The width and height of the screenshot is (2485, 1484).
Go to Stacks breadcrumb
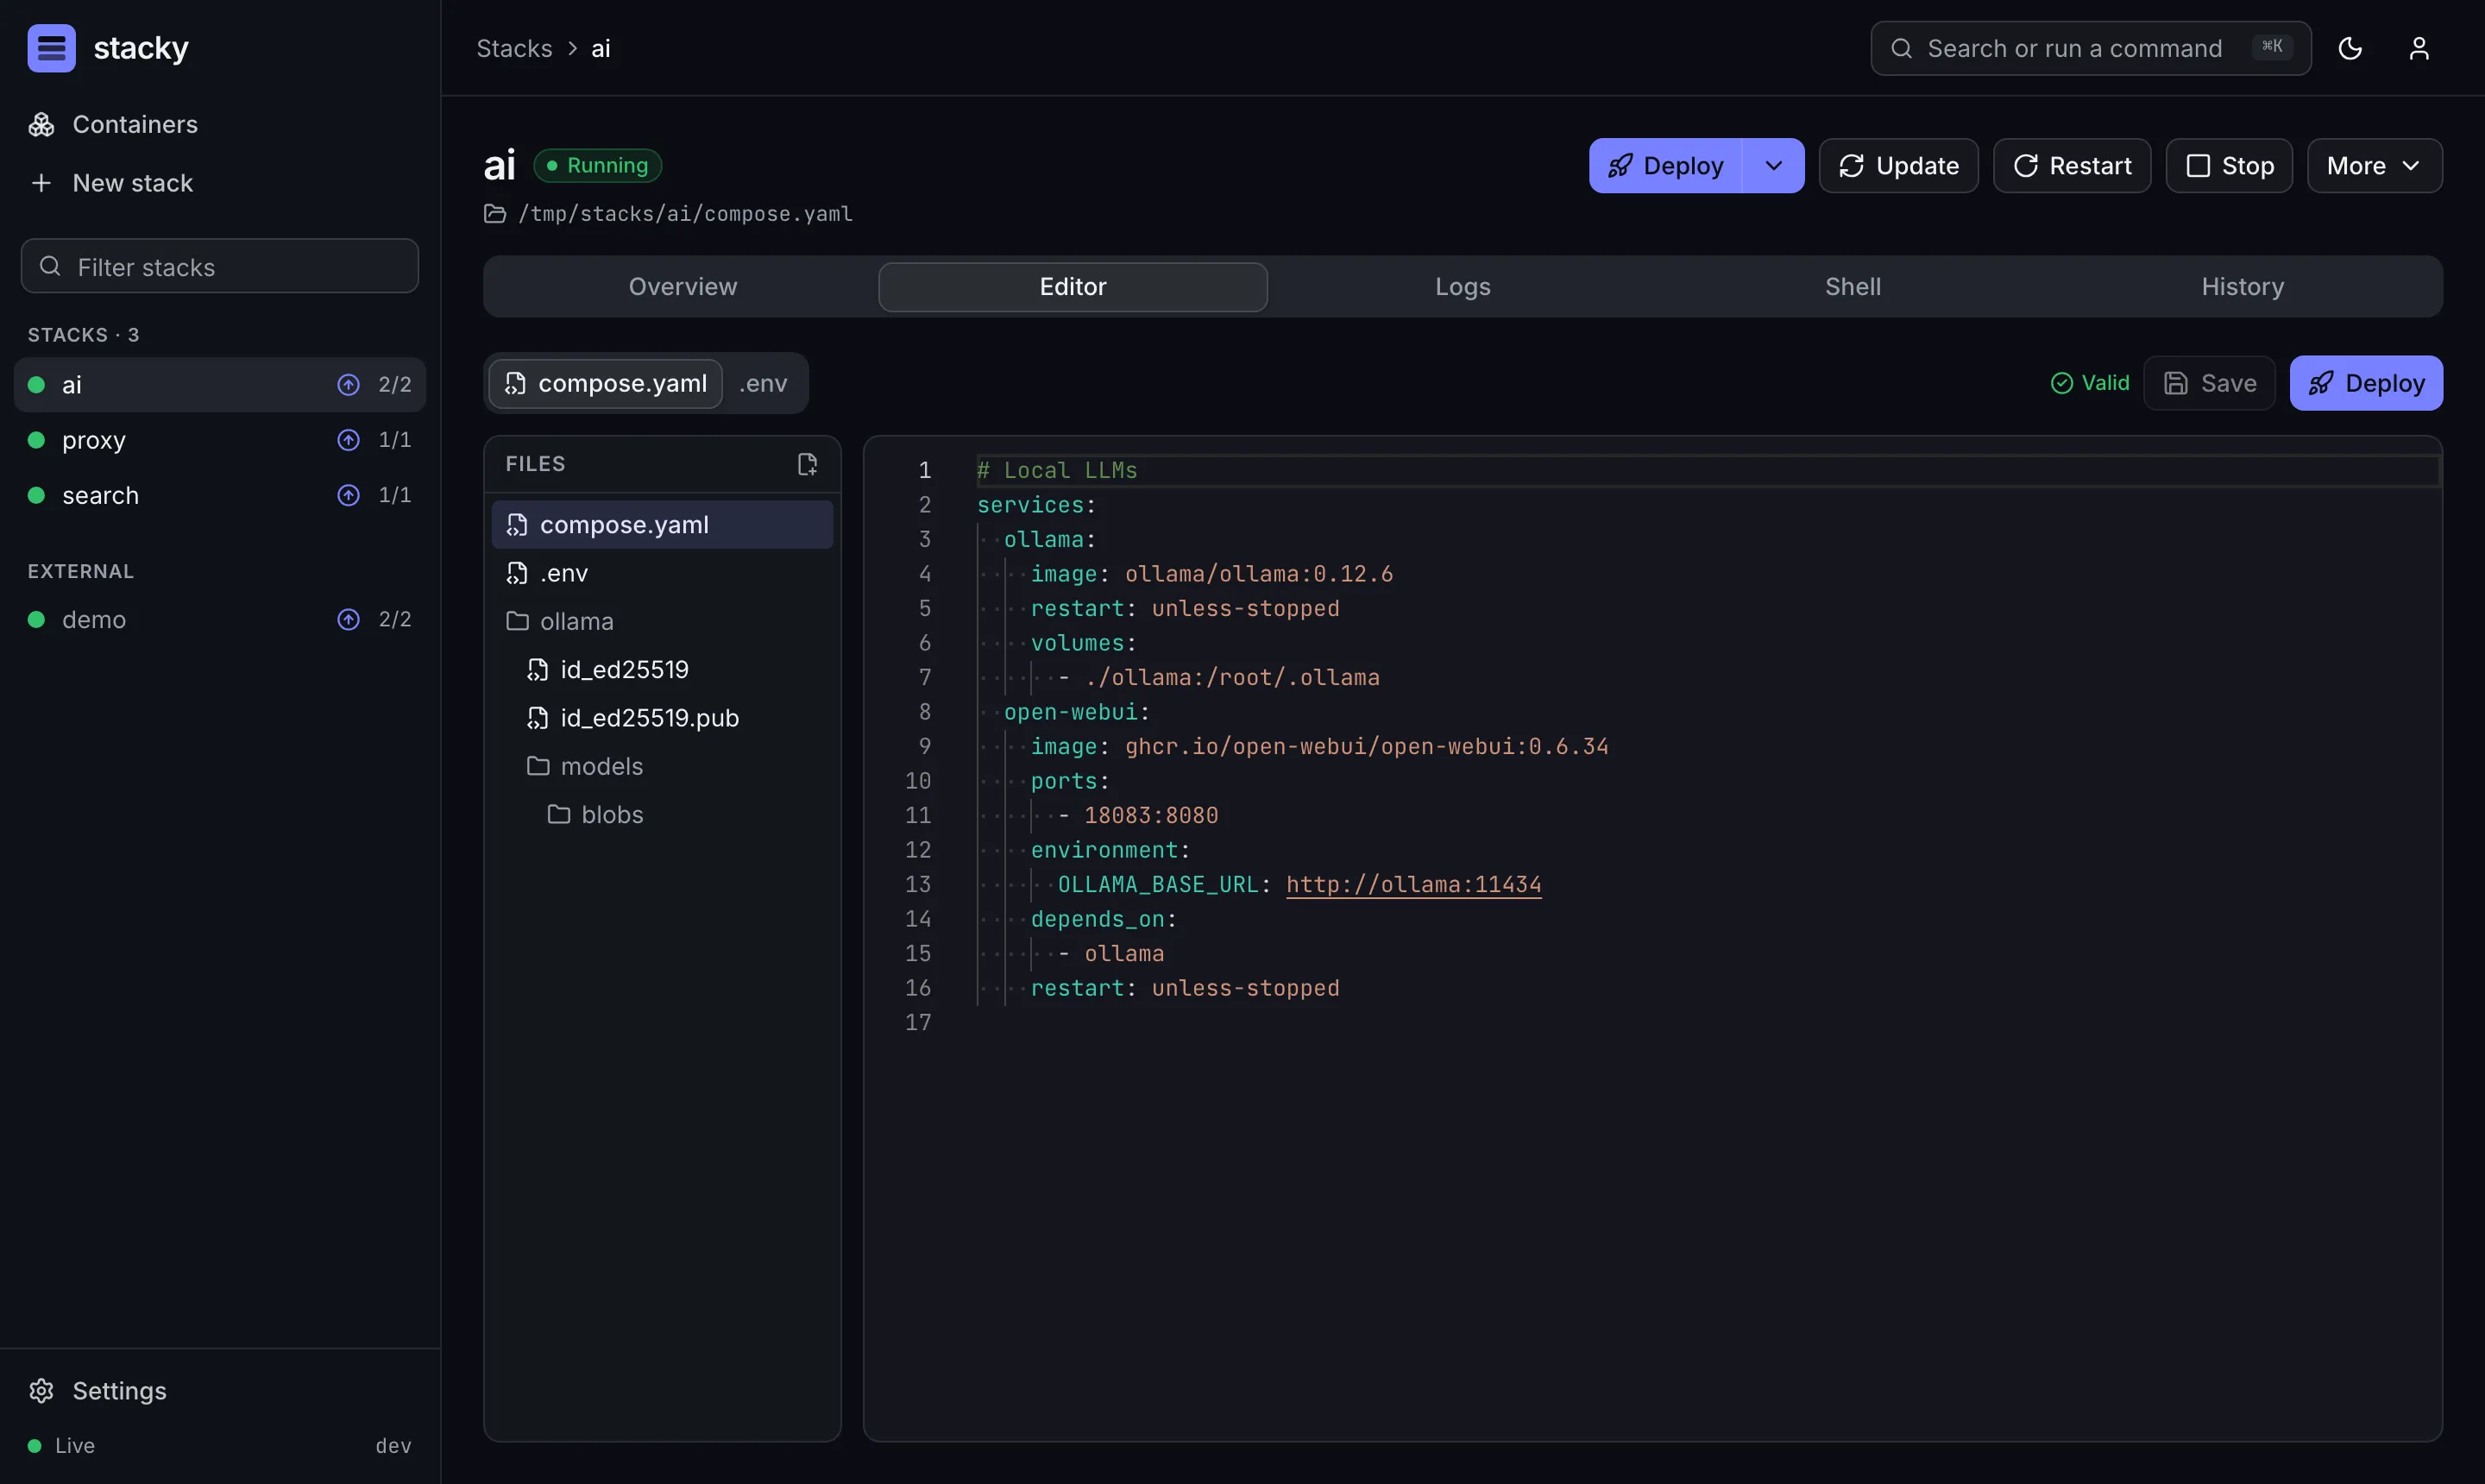[514, 48]
